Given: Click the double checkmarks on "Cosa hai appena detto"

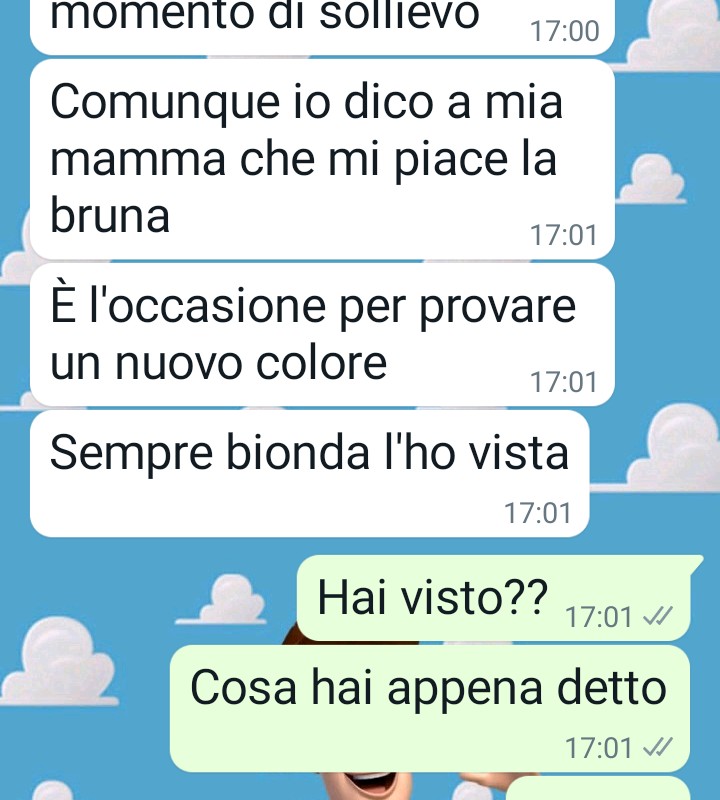Looking at the screenshot, I should 658,748.
